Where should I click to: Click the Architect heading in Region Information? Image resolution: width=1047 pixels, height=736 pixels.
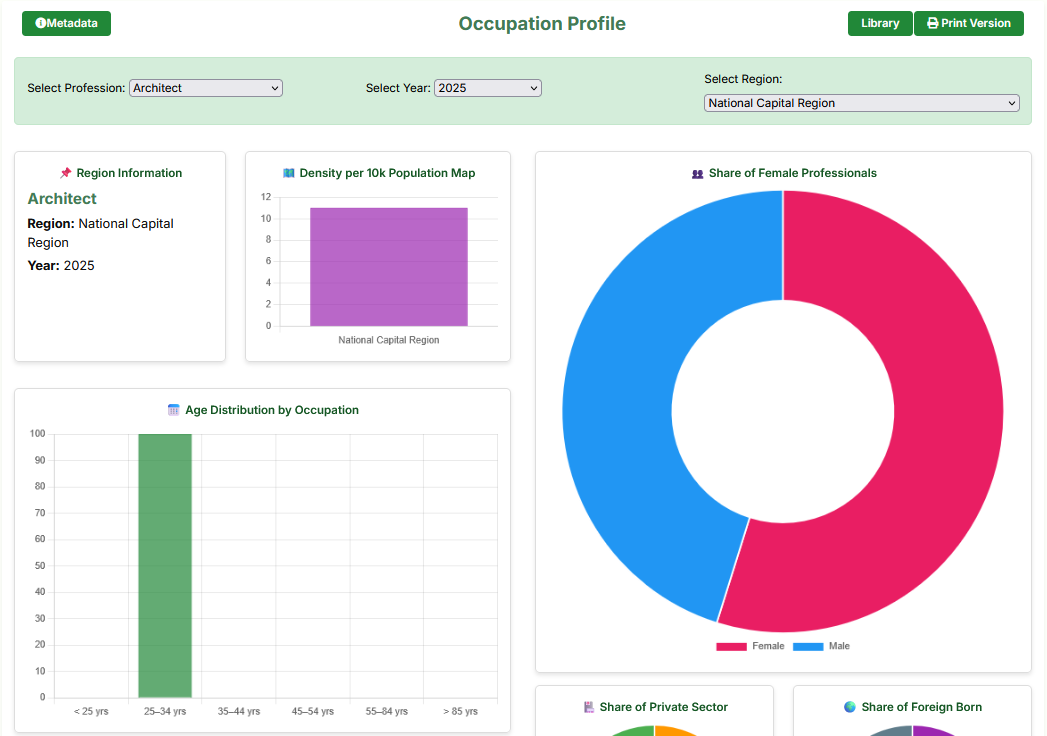click(62, 199)
